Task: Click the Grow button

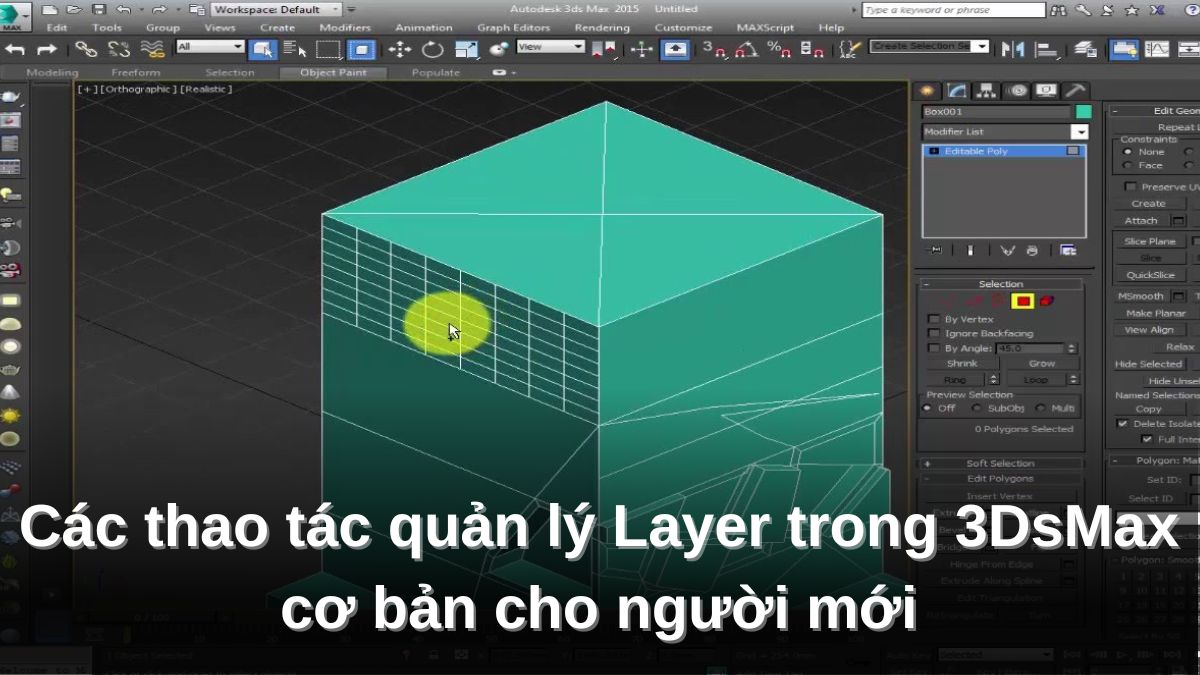Action: [1042, 364]
